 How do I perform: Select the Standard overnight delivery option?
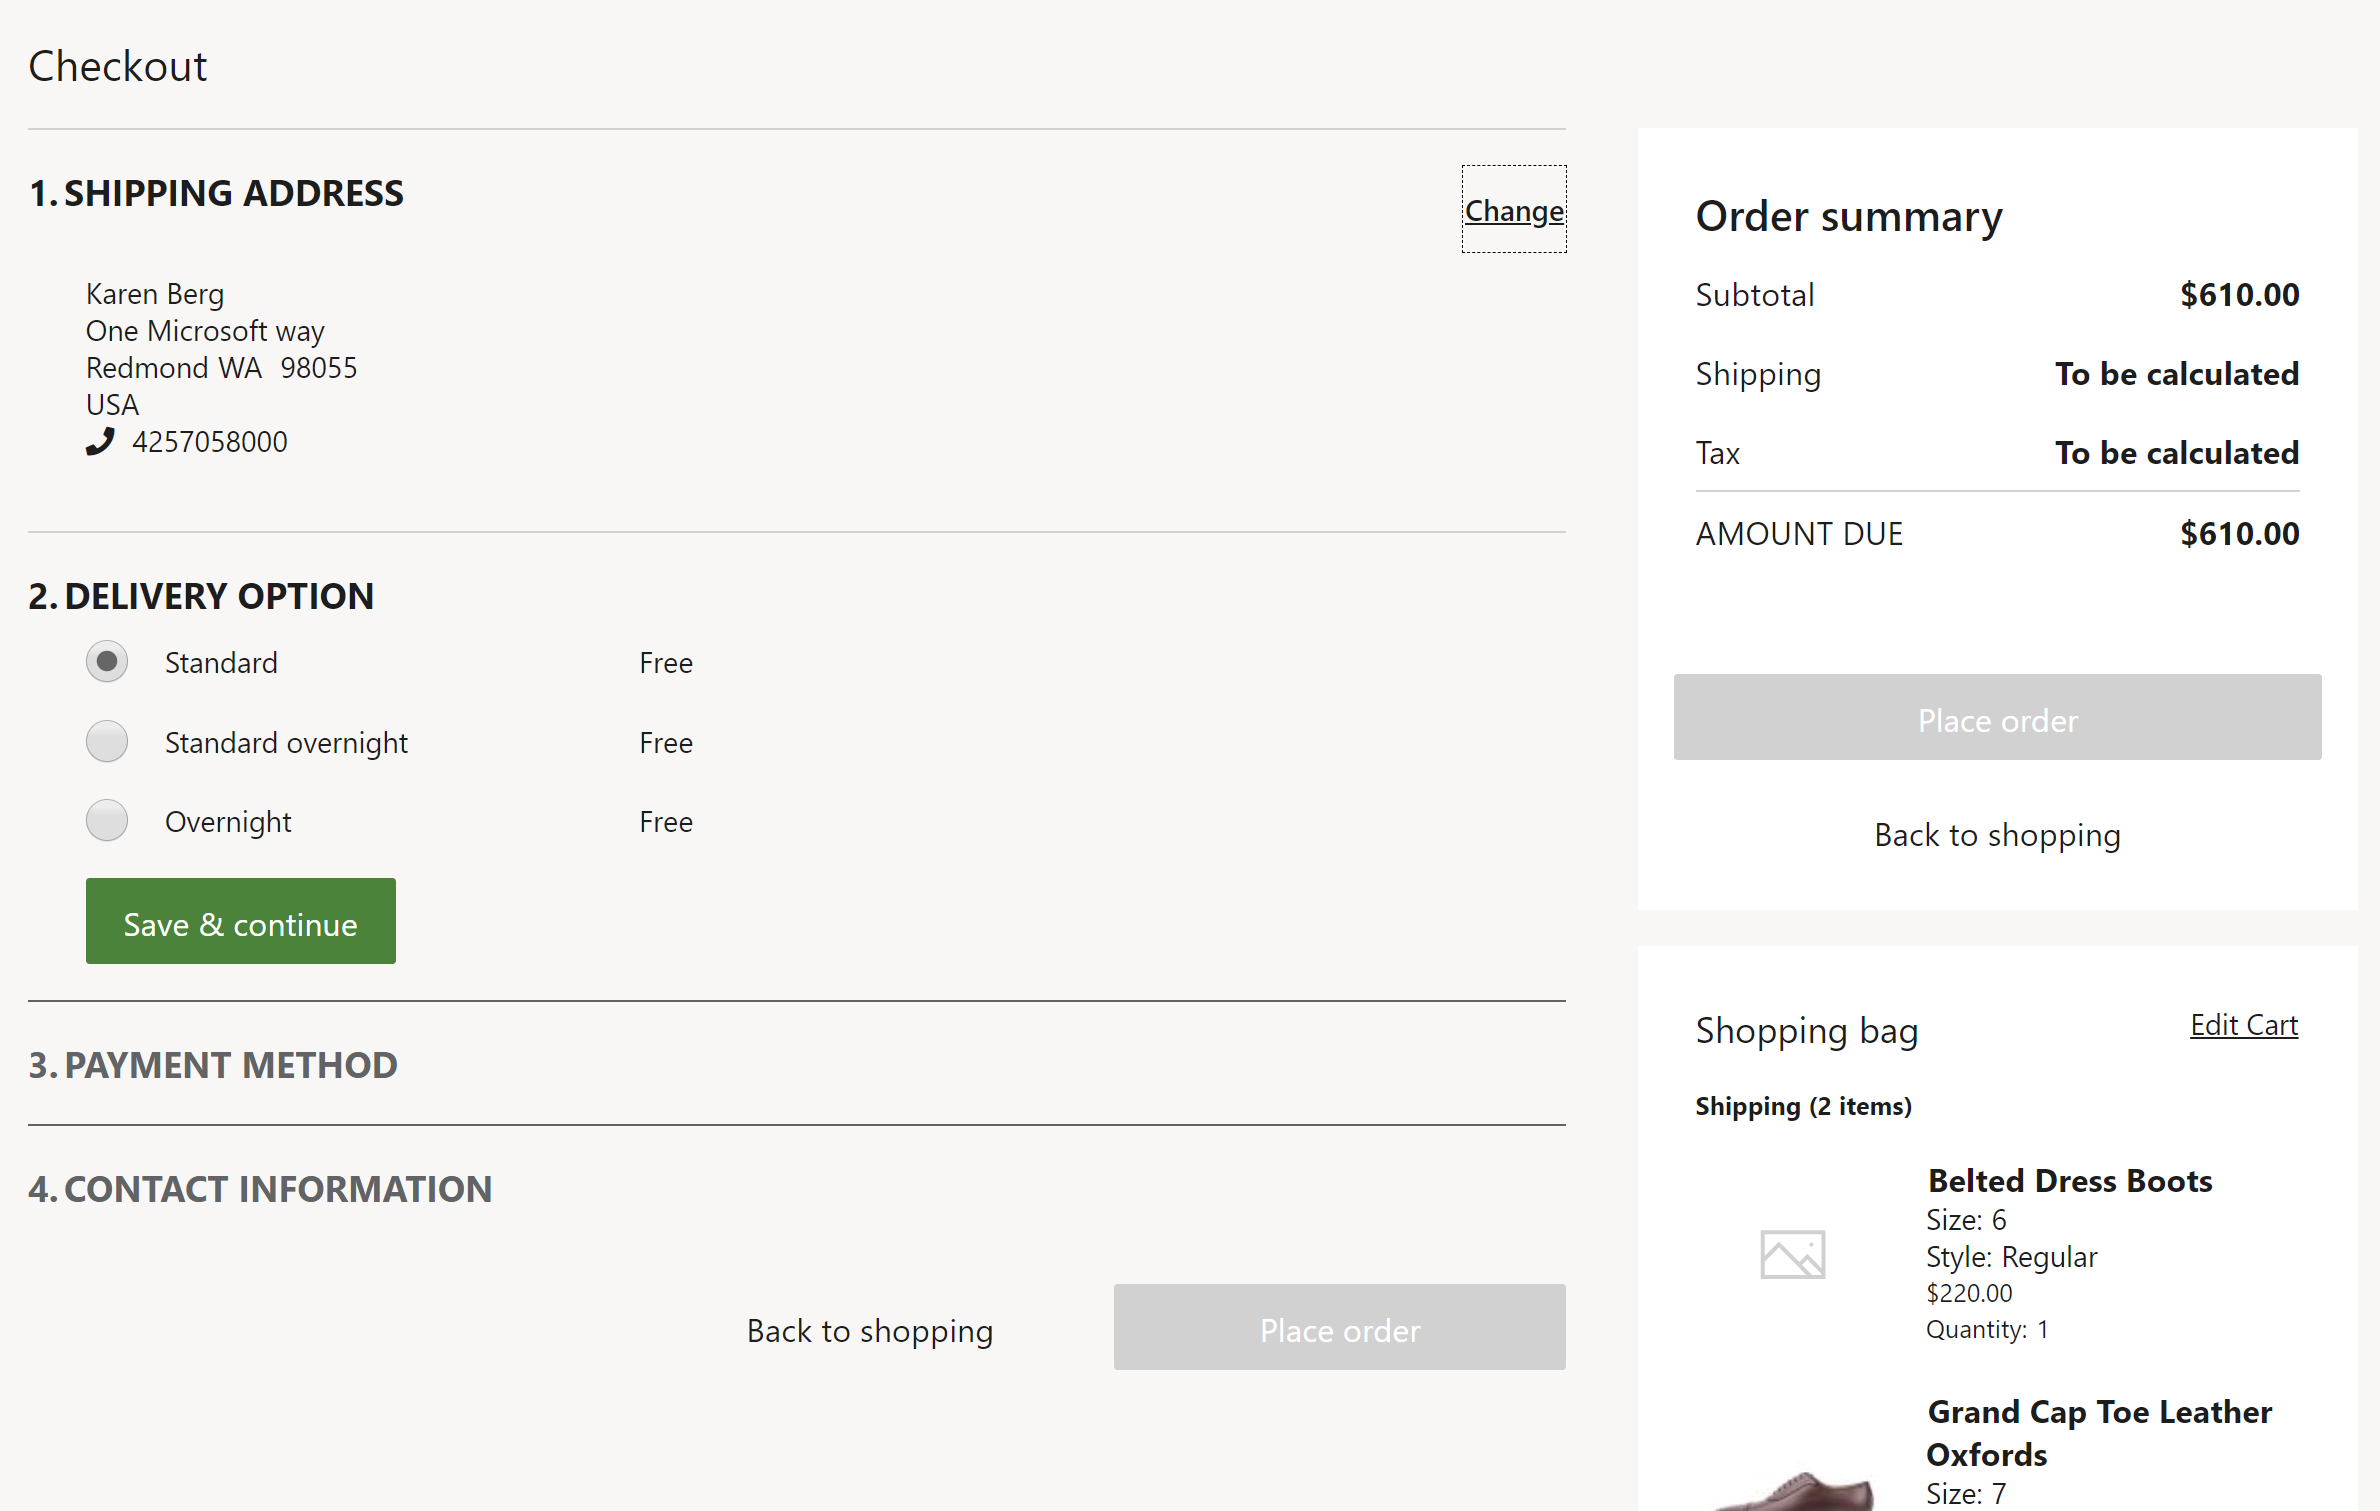tap(108, 741)
